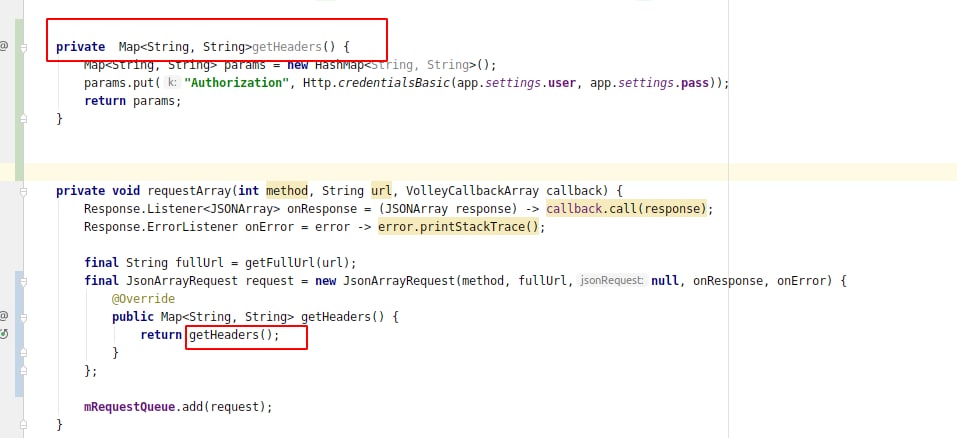The height and width of the screenshot is (438, 957).
Task: Click the @ gutter icon beside private getHeaders
Action: 4,46
